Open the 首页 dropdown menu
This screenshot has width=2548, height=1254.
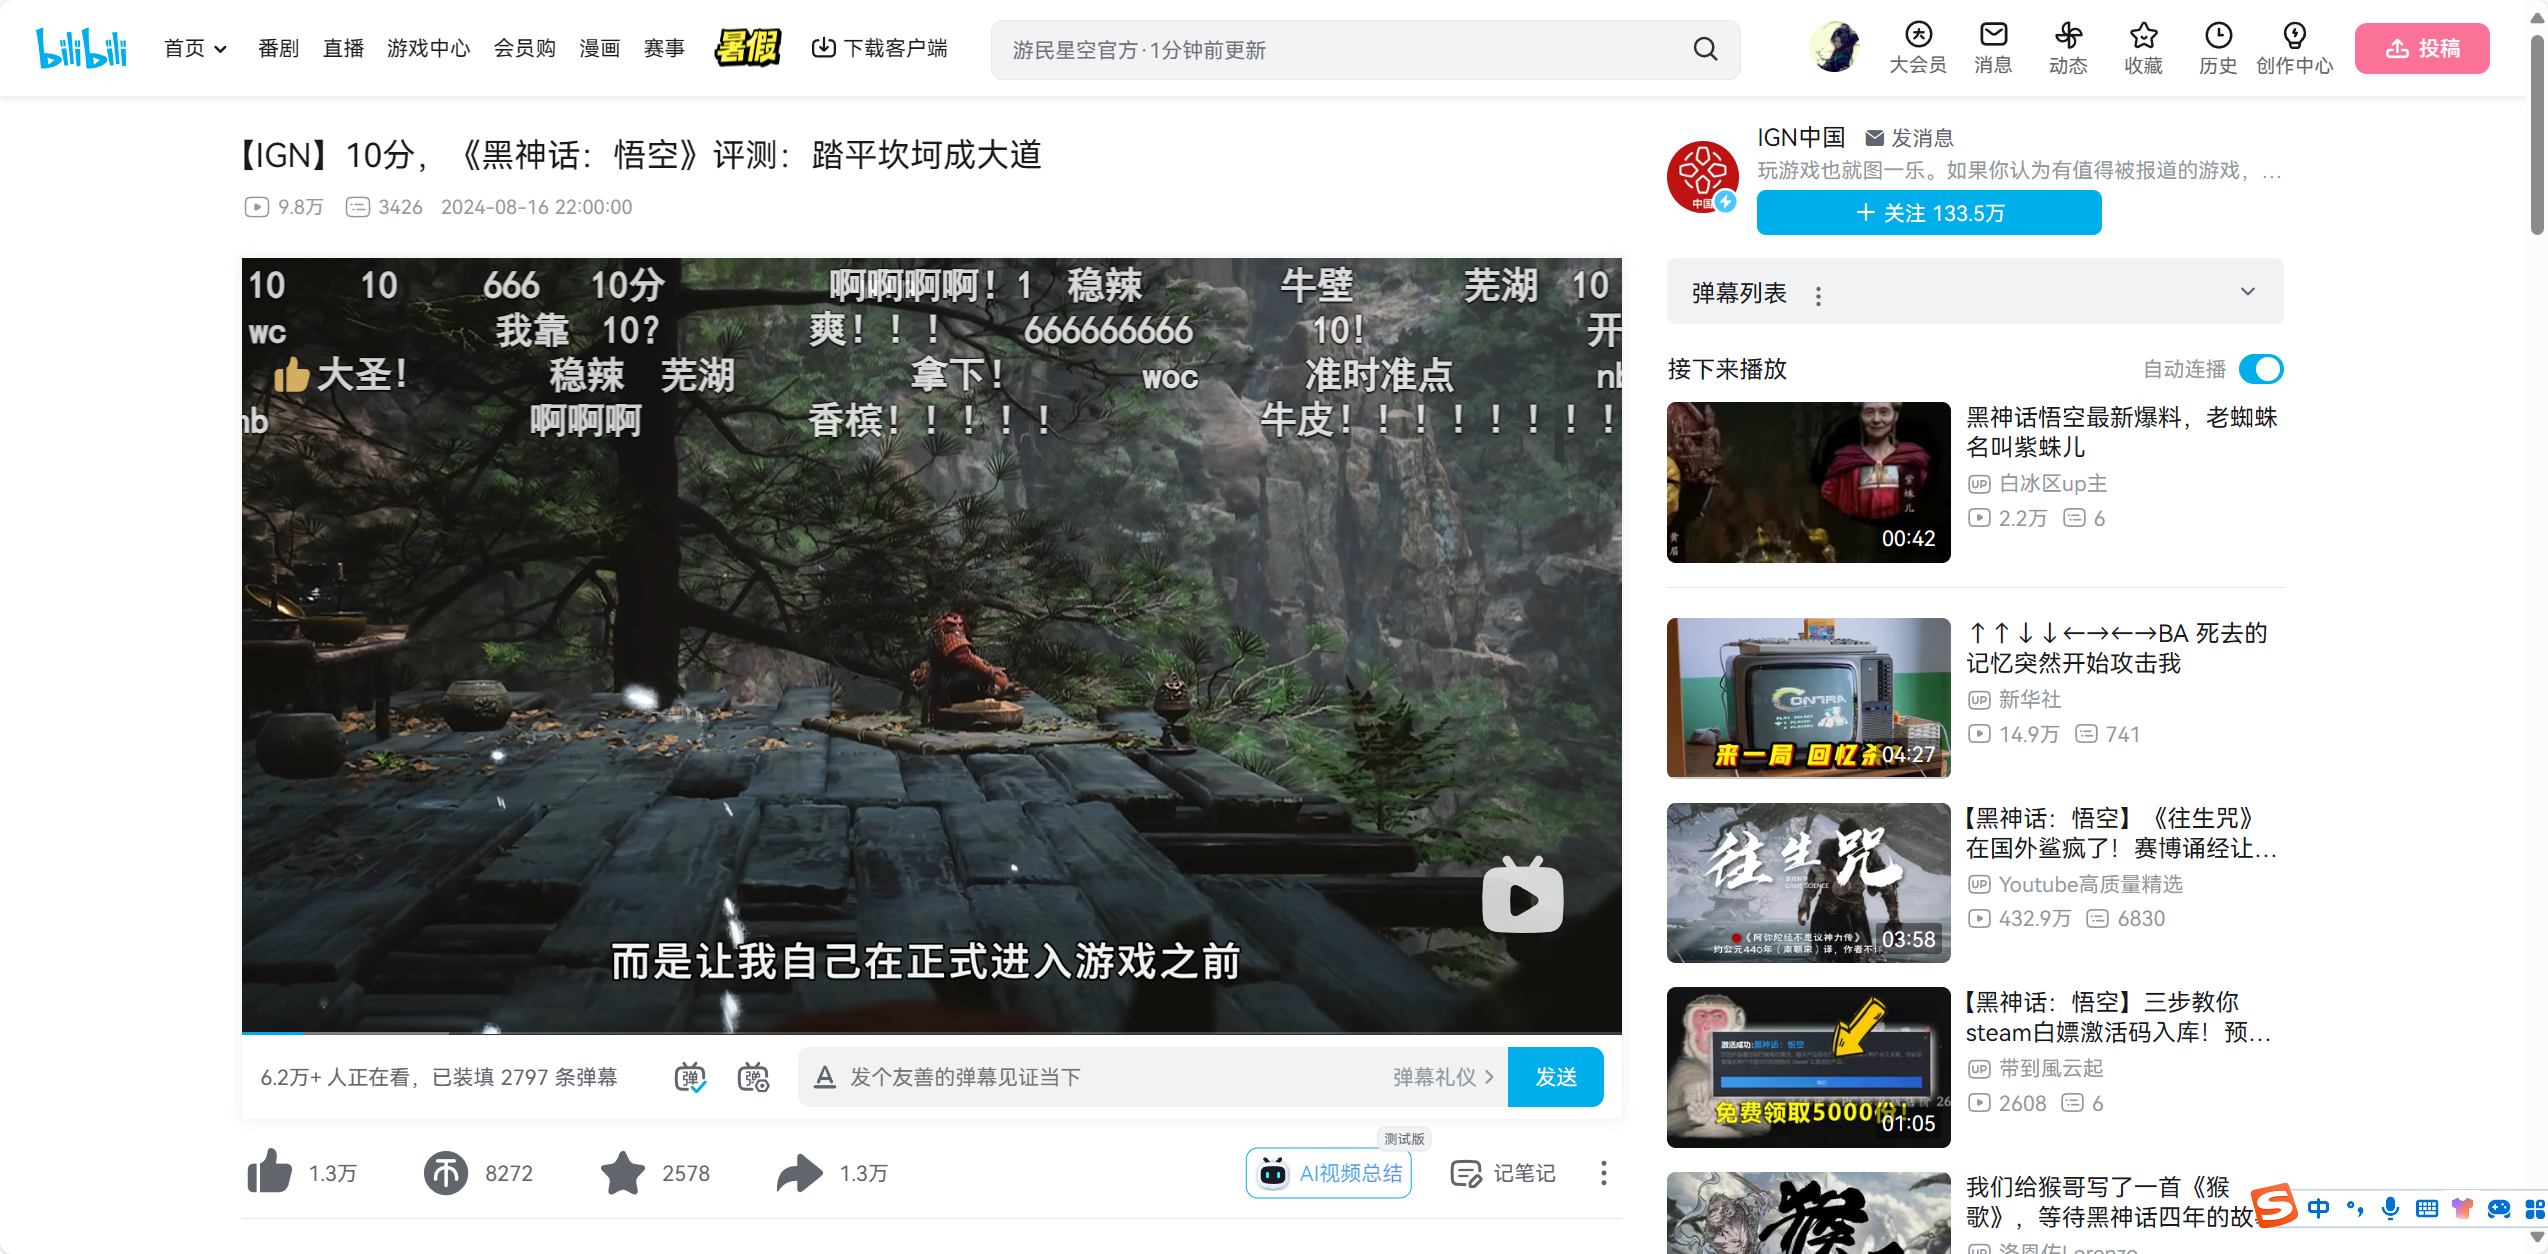point(196,48)
